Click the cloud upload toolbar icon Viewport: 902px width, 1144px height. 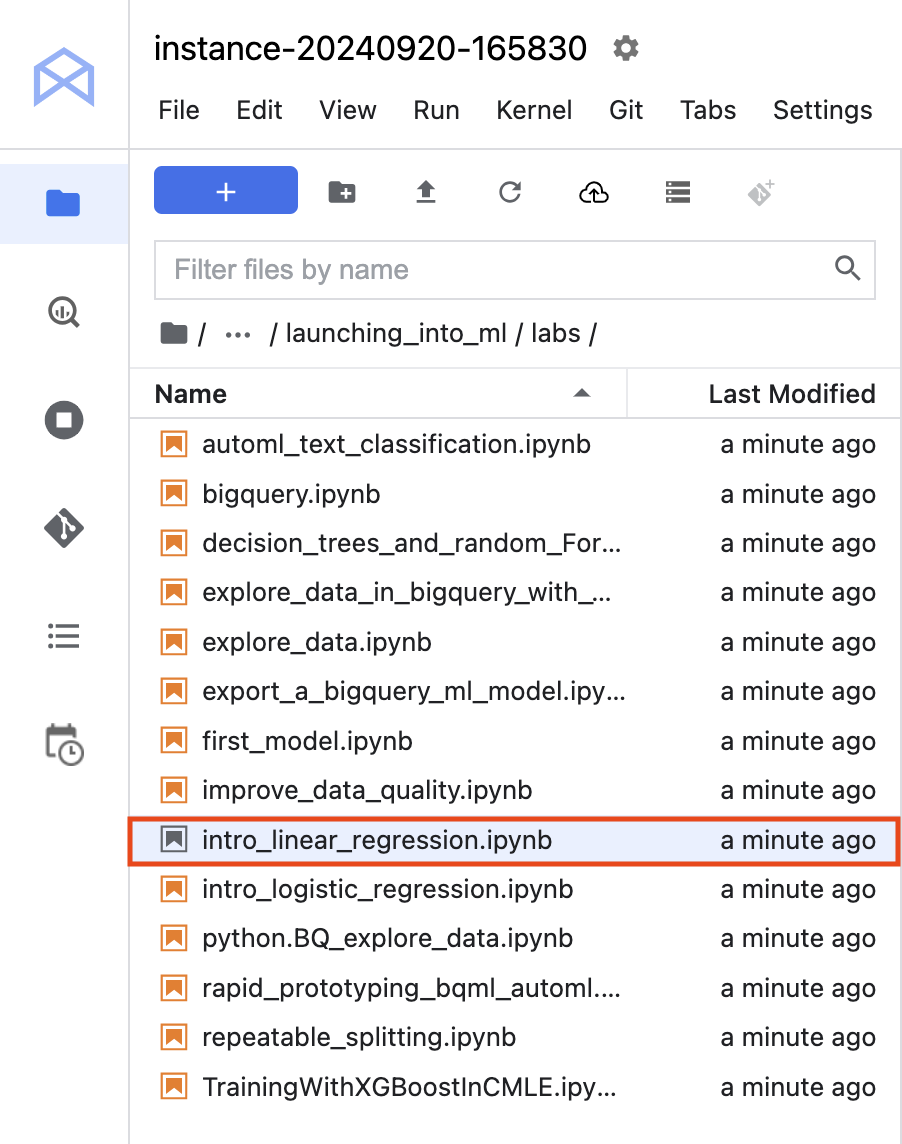(x=594, y=192)
